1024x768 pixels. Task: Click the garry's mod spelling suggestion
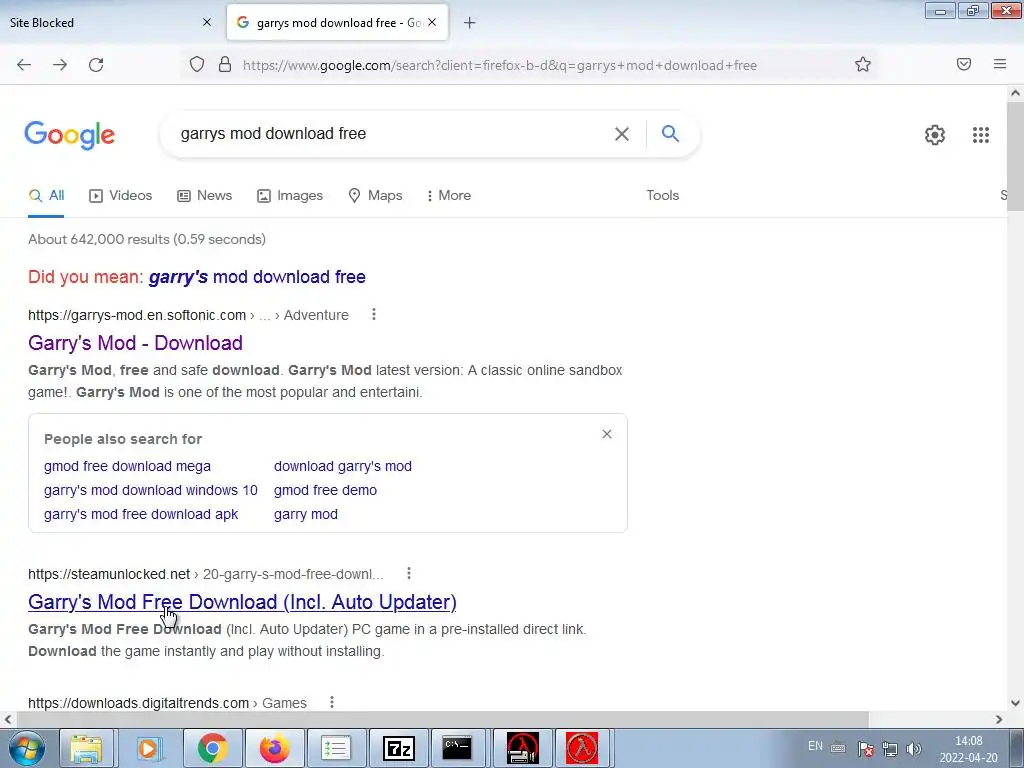pos(257,277)
